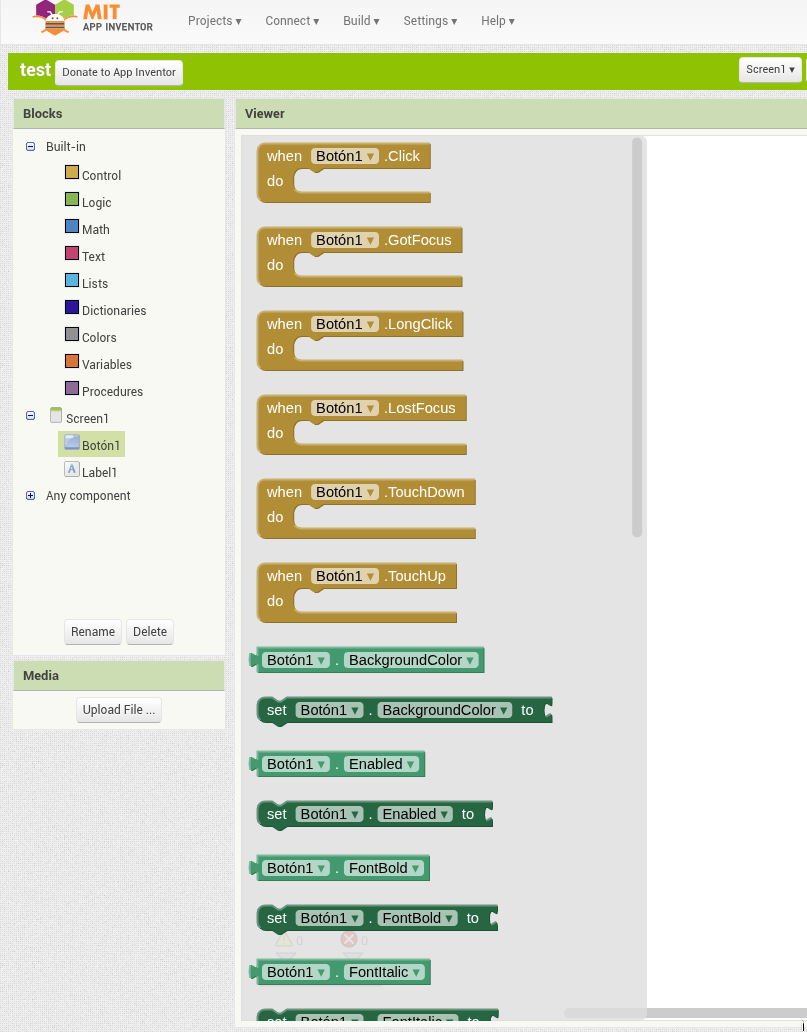Image resolution: width=807 pixels, height=1032 pixels.
Task: Open the Procedures blocks category
Action: [x=112, y=391]
